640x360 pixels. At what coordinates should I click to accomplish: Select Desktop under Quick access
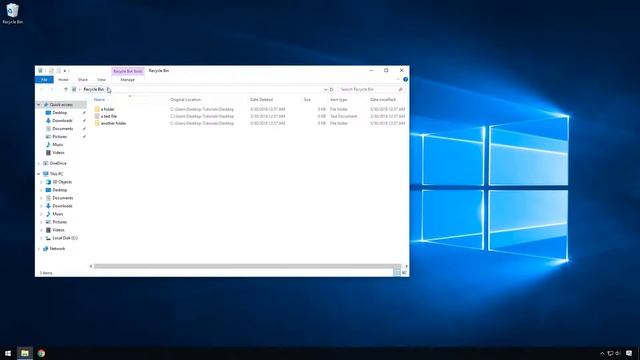60,113
